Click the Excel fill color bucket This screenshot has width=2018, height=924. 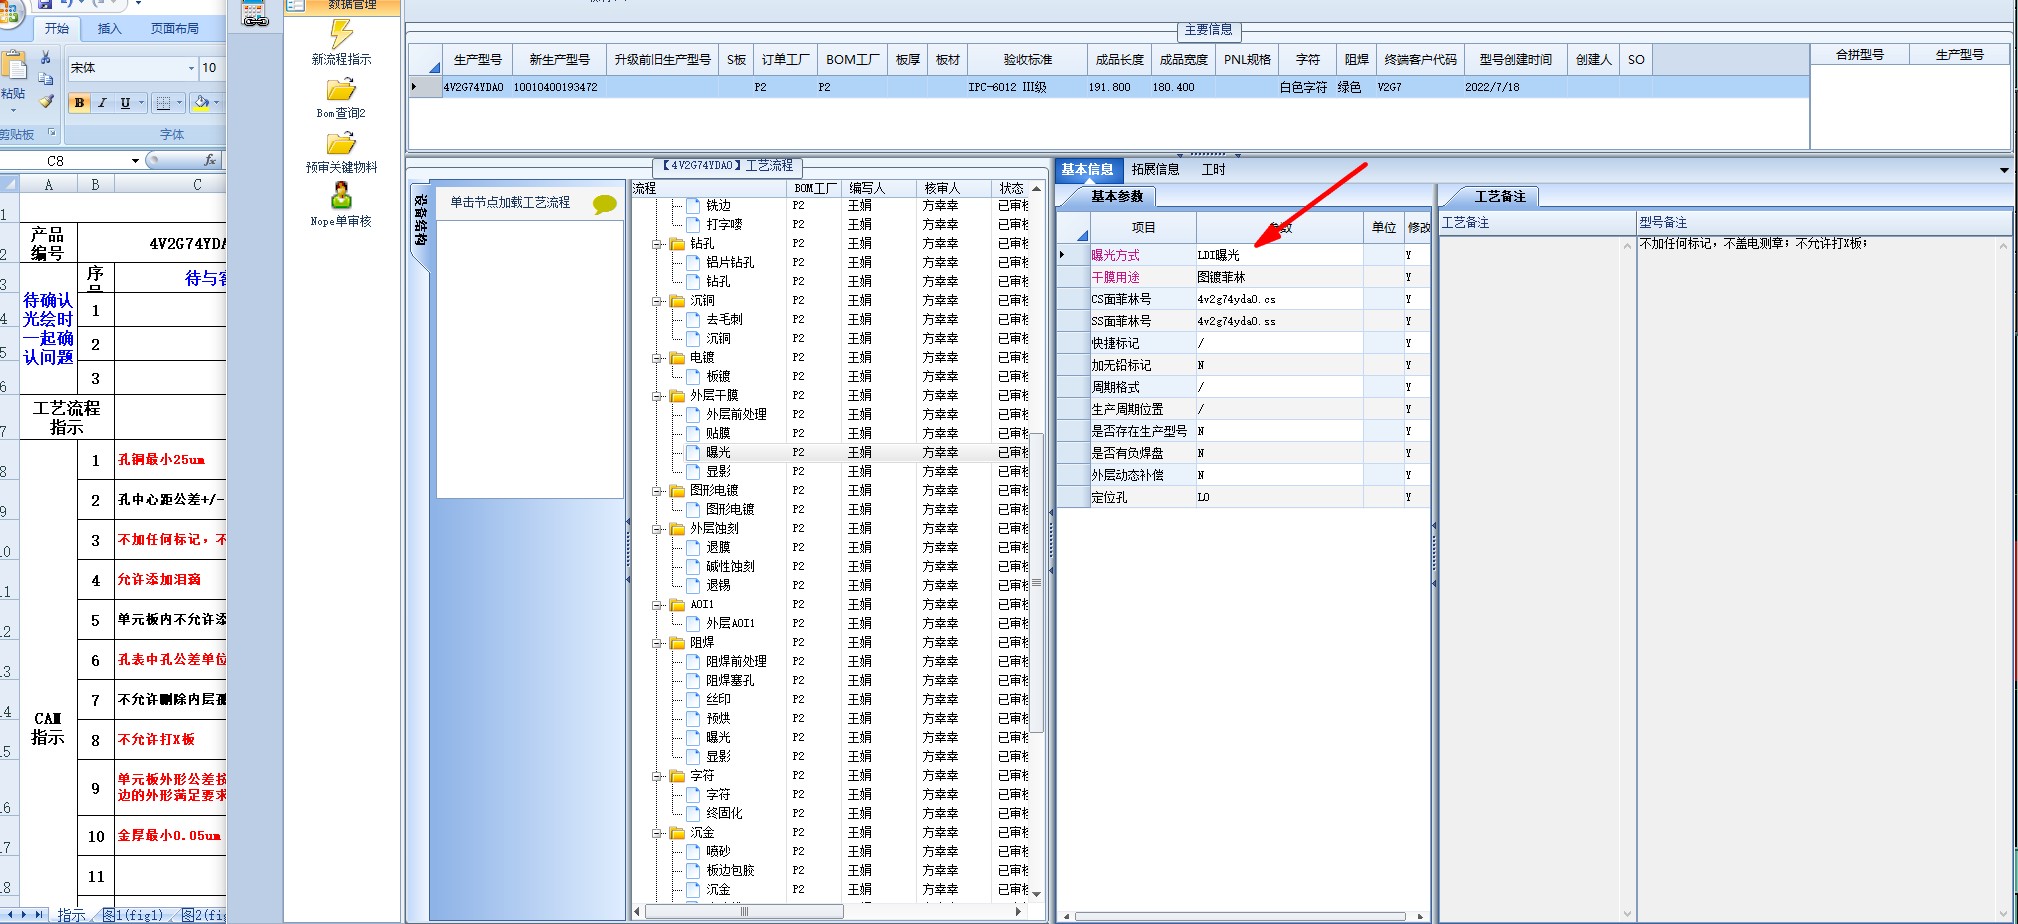click(x=201, y=102)
